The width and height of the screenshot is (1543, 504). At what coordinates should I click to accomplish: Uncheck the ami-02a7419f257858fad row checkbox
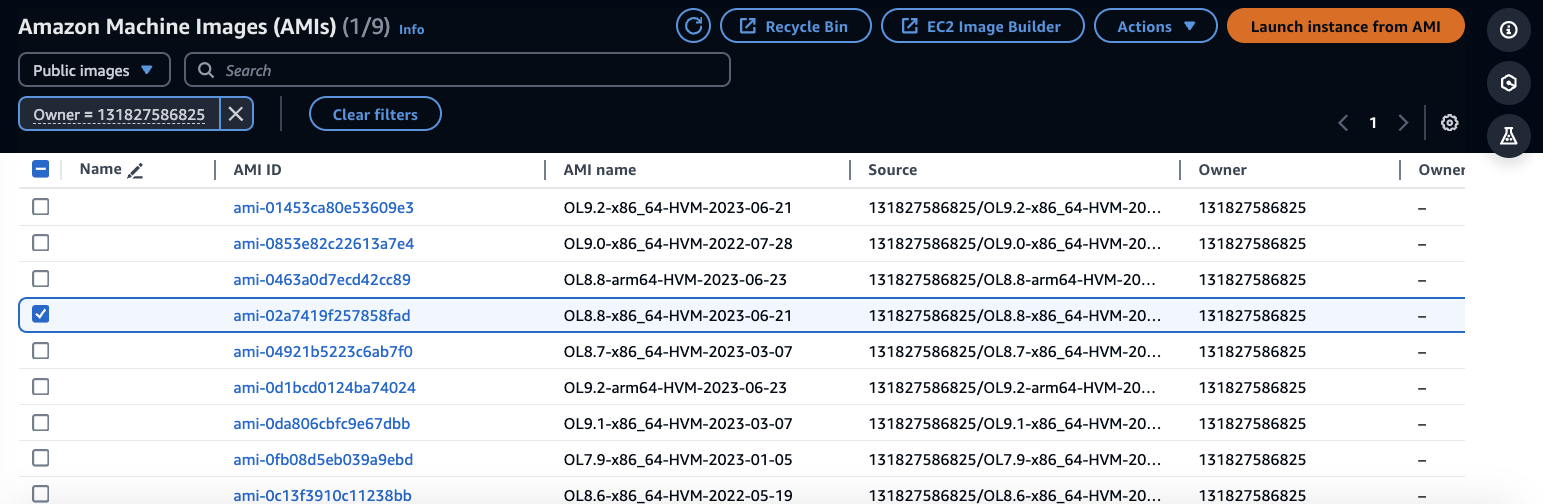click(x=41, y=315)
